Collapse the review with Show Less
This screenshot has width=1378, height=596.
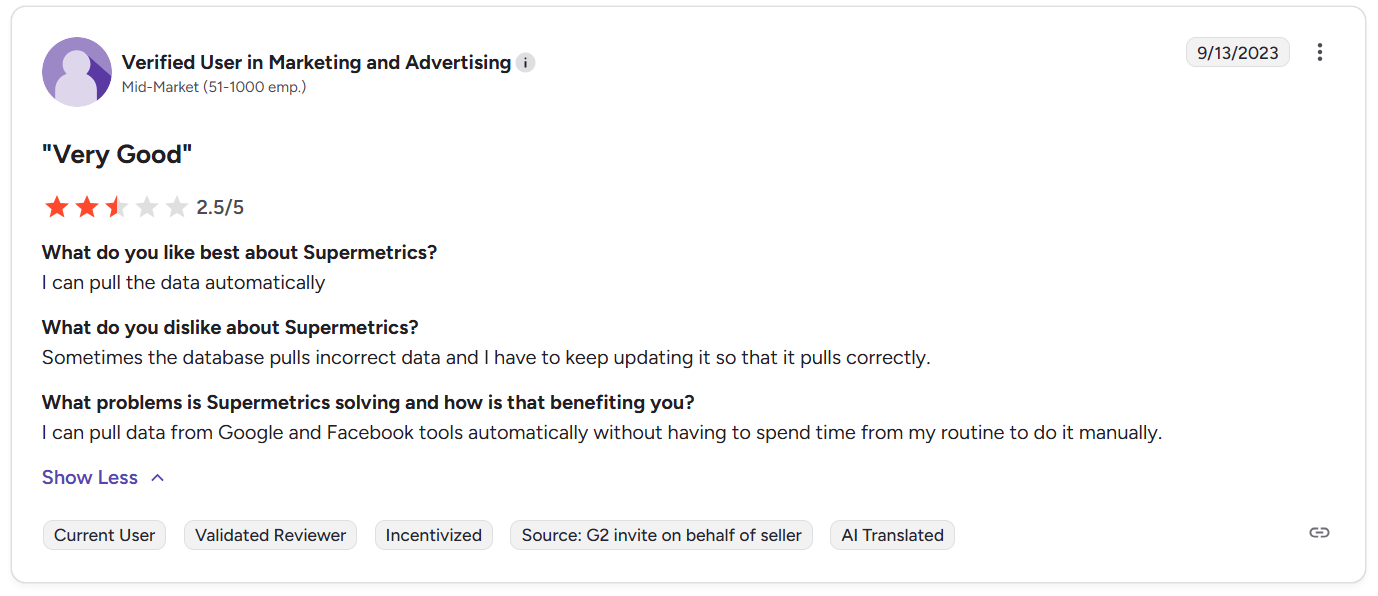tap(90, 478)
